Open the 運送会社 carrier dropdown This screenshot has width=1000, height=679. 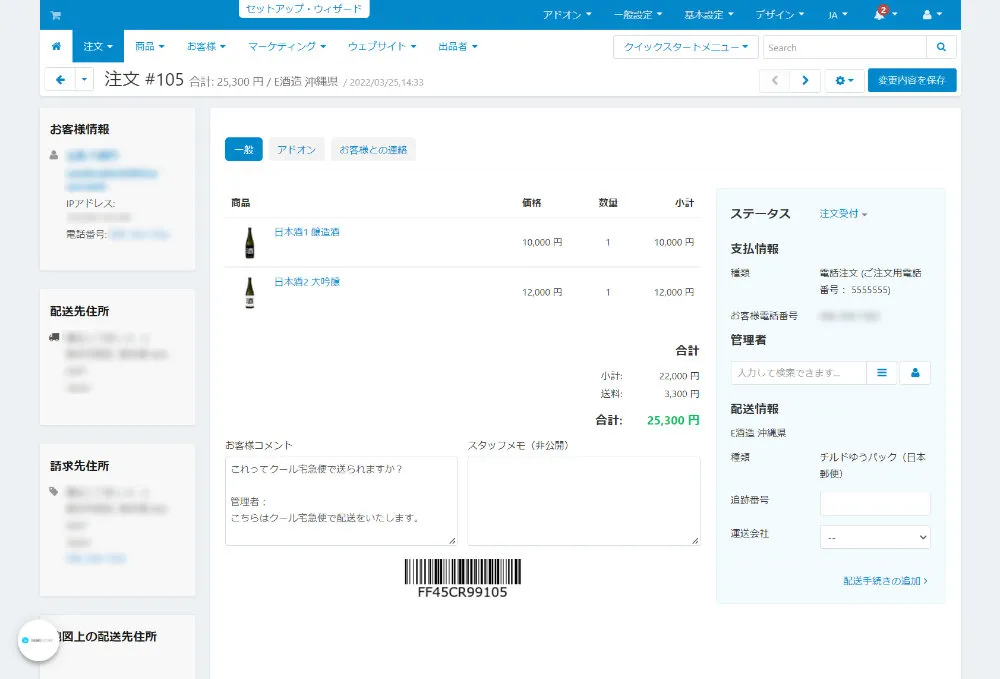click(x=875, y=537)
